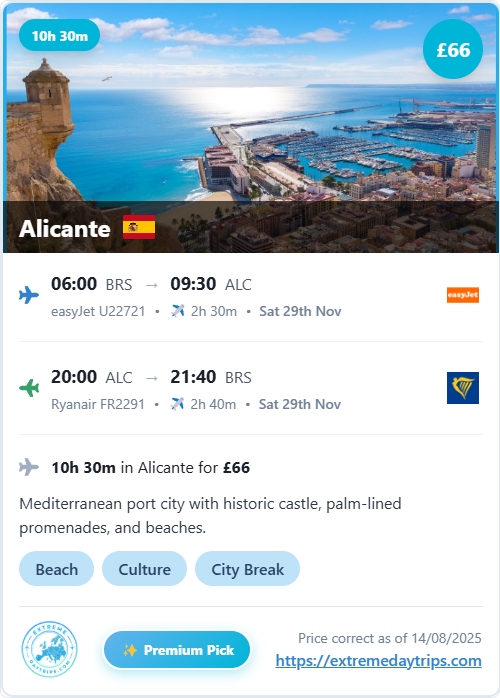Click the easyJet U22721 flight number
The width and height of the screenshot is (500, 698).
[98, 311]
